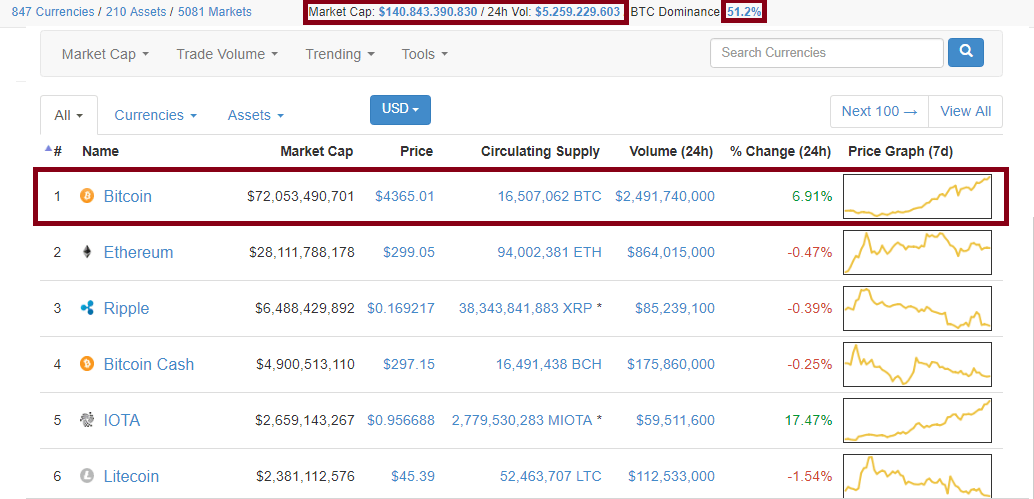Click the Bitcoin Cash coin icon
This screenshot has height=499, width=1034.
[86, 364]
